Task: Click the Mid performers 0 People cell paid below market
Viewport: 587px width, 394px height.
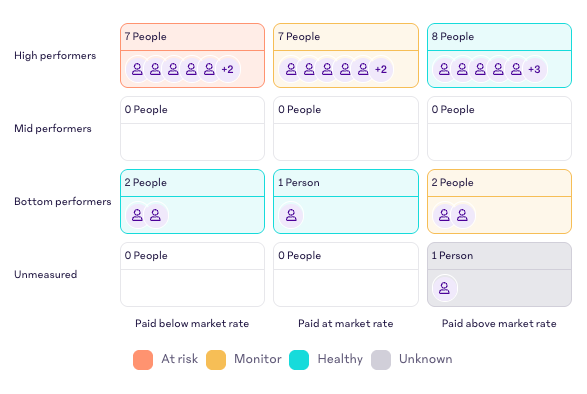Action: (192, 128)
